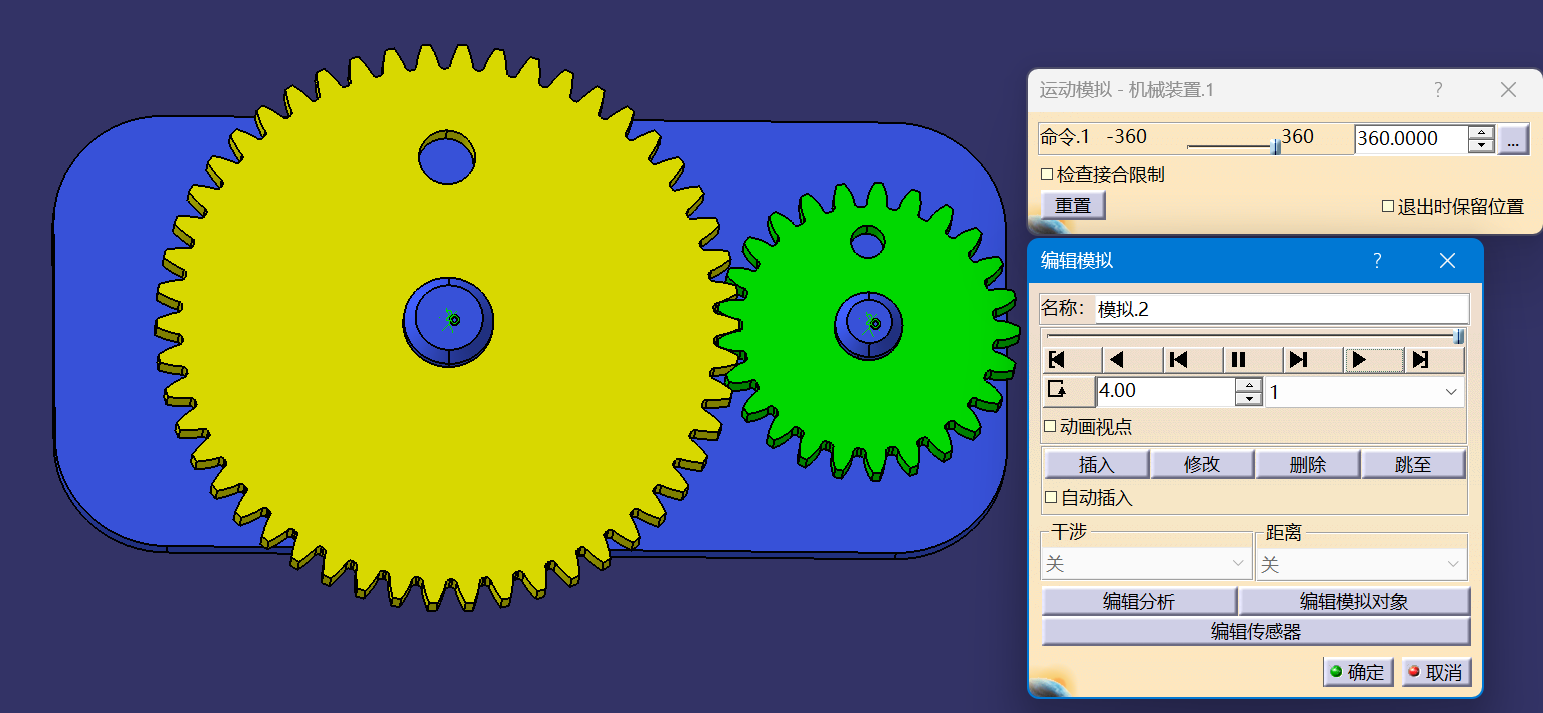Enable 检查接合限制 checkbox
The image size is (1543, 713).
[x=1048, y=175]
